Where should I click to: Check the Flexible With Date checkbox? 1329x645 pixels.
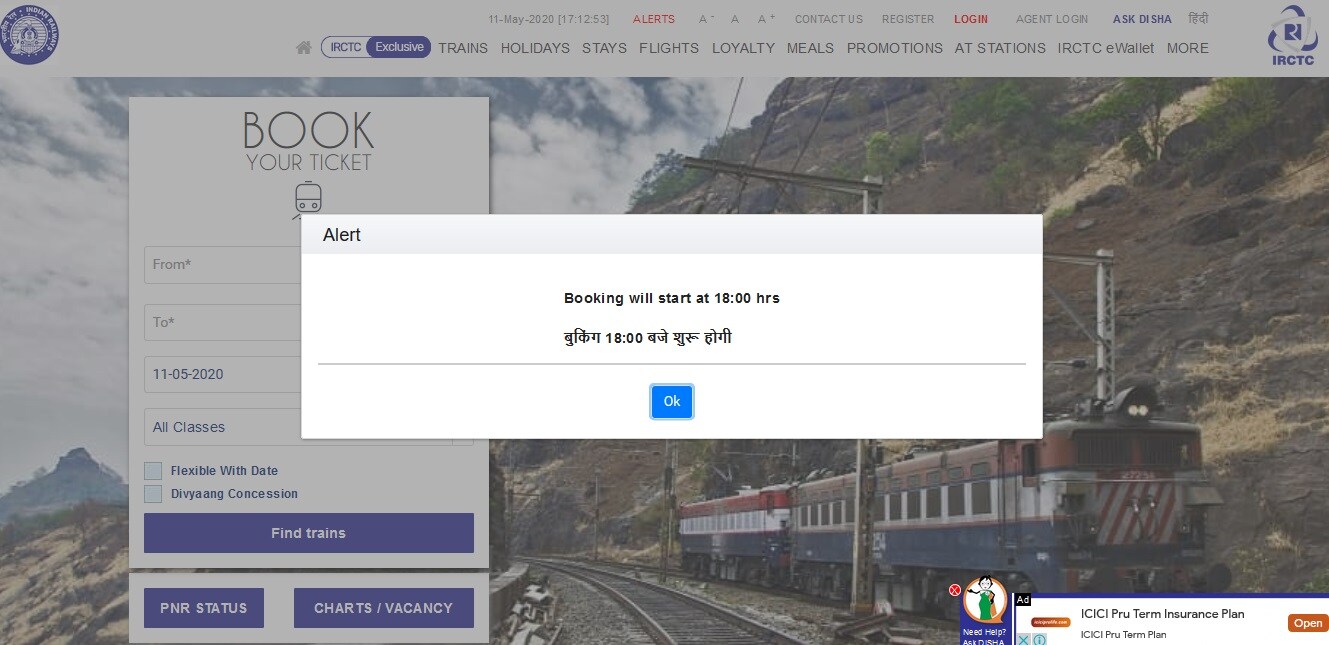pos(153,471)
